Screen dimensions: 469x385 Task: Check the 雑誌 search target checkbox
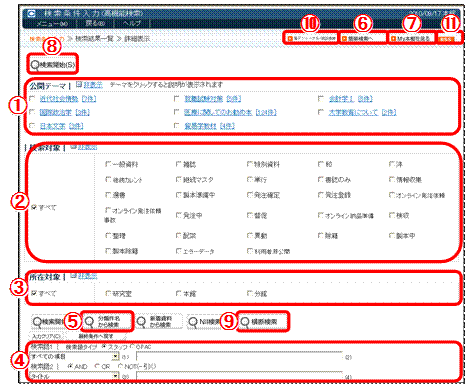coord(178,164)
